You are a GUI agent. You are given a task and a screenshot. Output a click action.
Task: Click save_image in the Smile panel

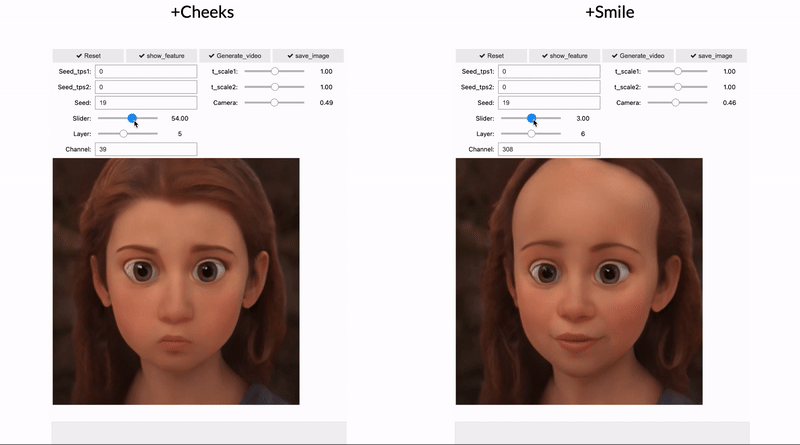coord(711,56)
